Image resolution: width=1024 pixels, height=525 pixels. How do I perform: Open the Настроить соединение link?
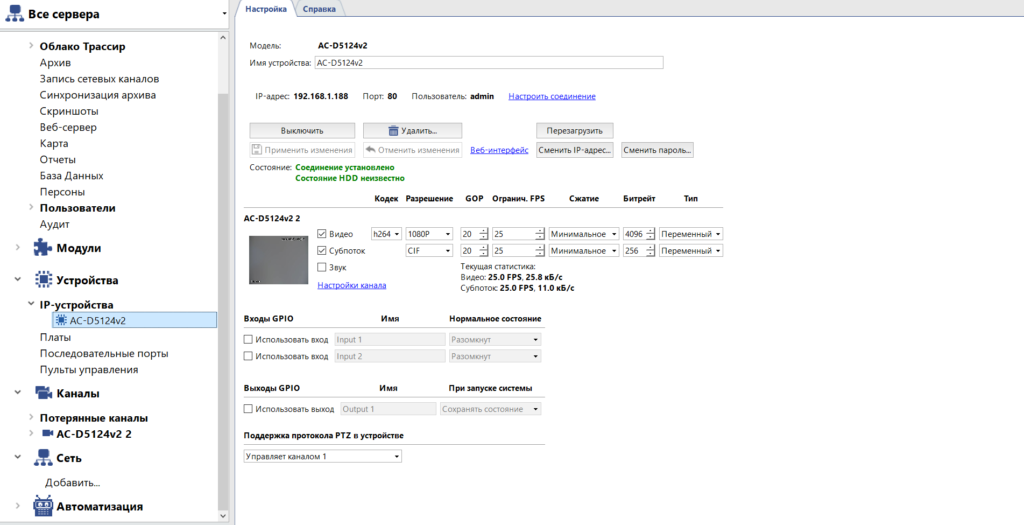[x=551, y=96]
